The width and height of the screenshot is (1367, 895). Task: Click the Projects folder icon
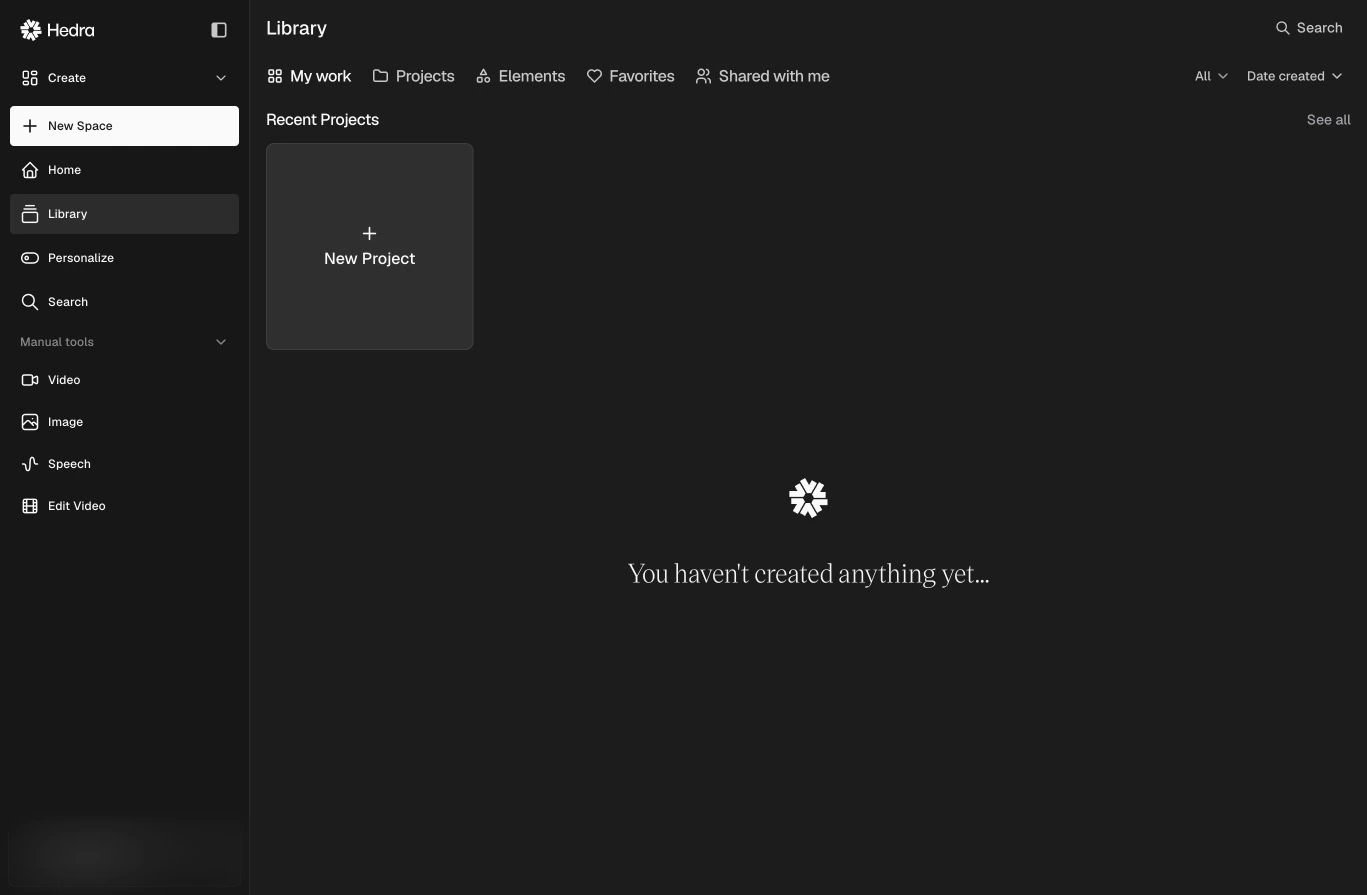click(x=380, y=76)
